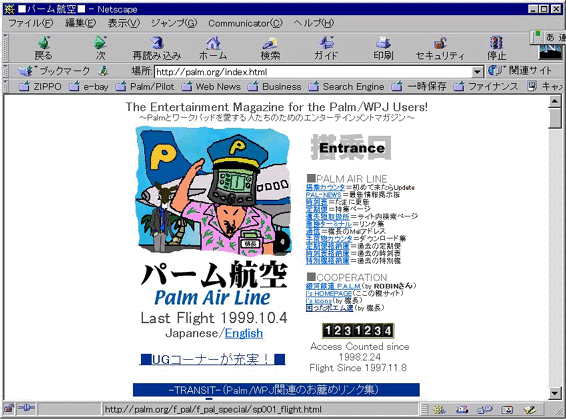Click the vertical scrollbar down arrow
The height and width of the screenshot is (419, 566).
pyautogui.click(x=555, y=393)
